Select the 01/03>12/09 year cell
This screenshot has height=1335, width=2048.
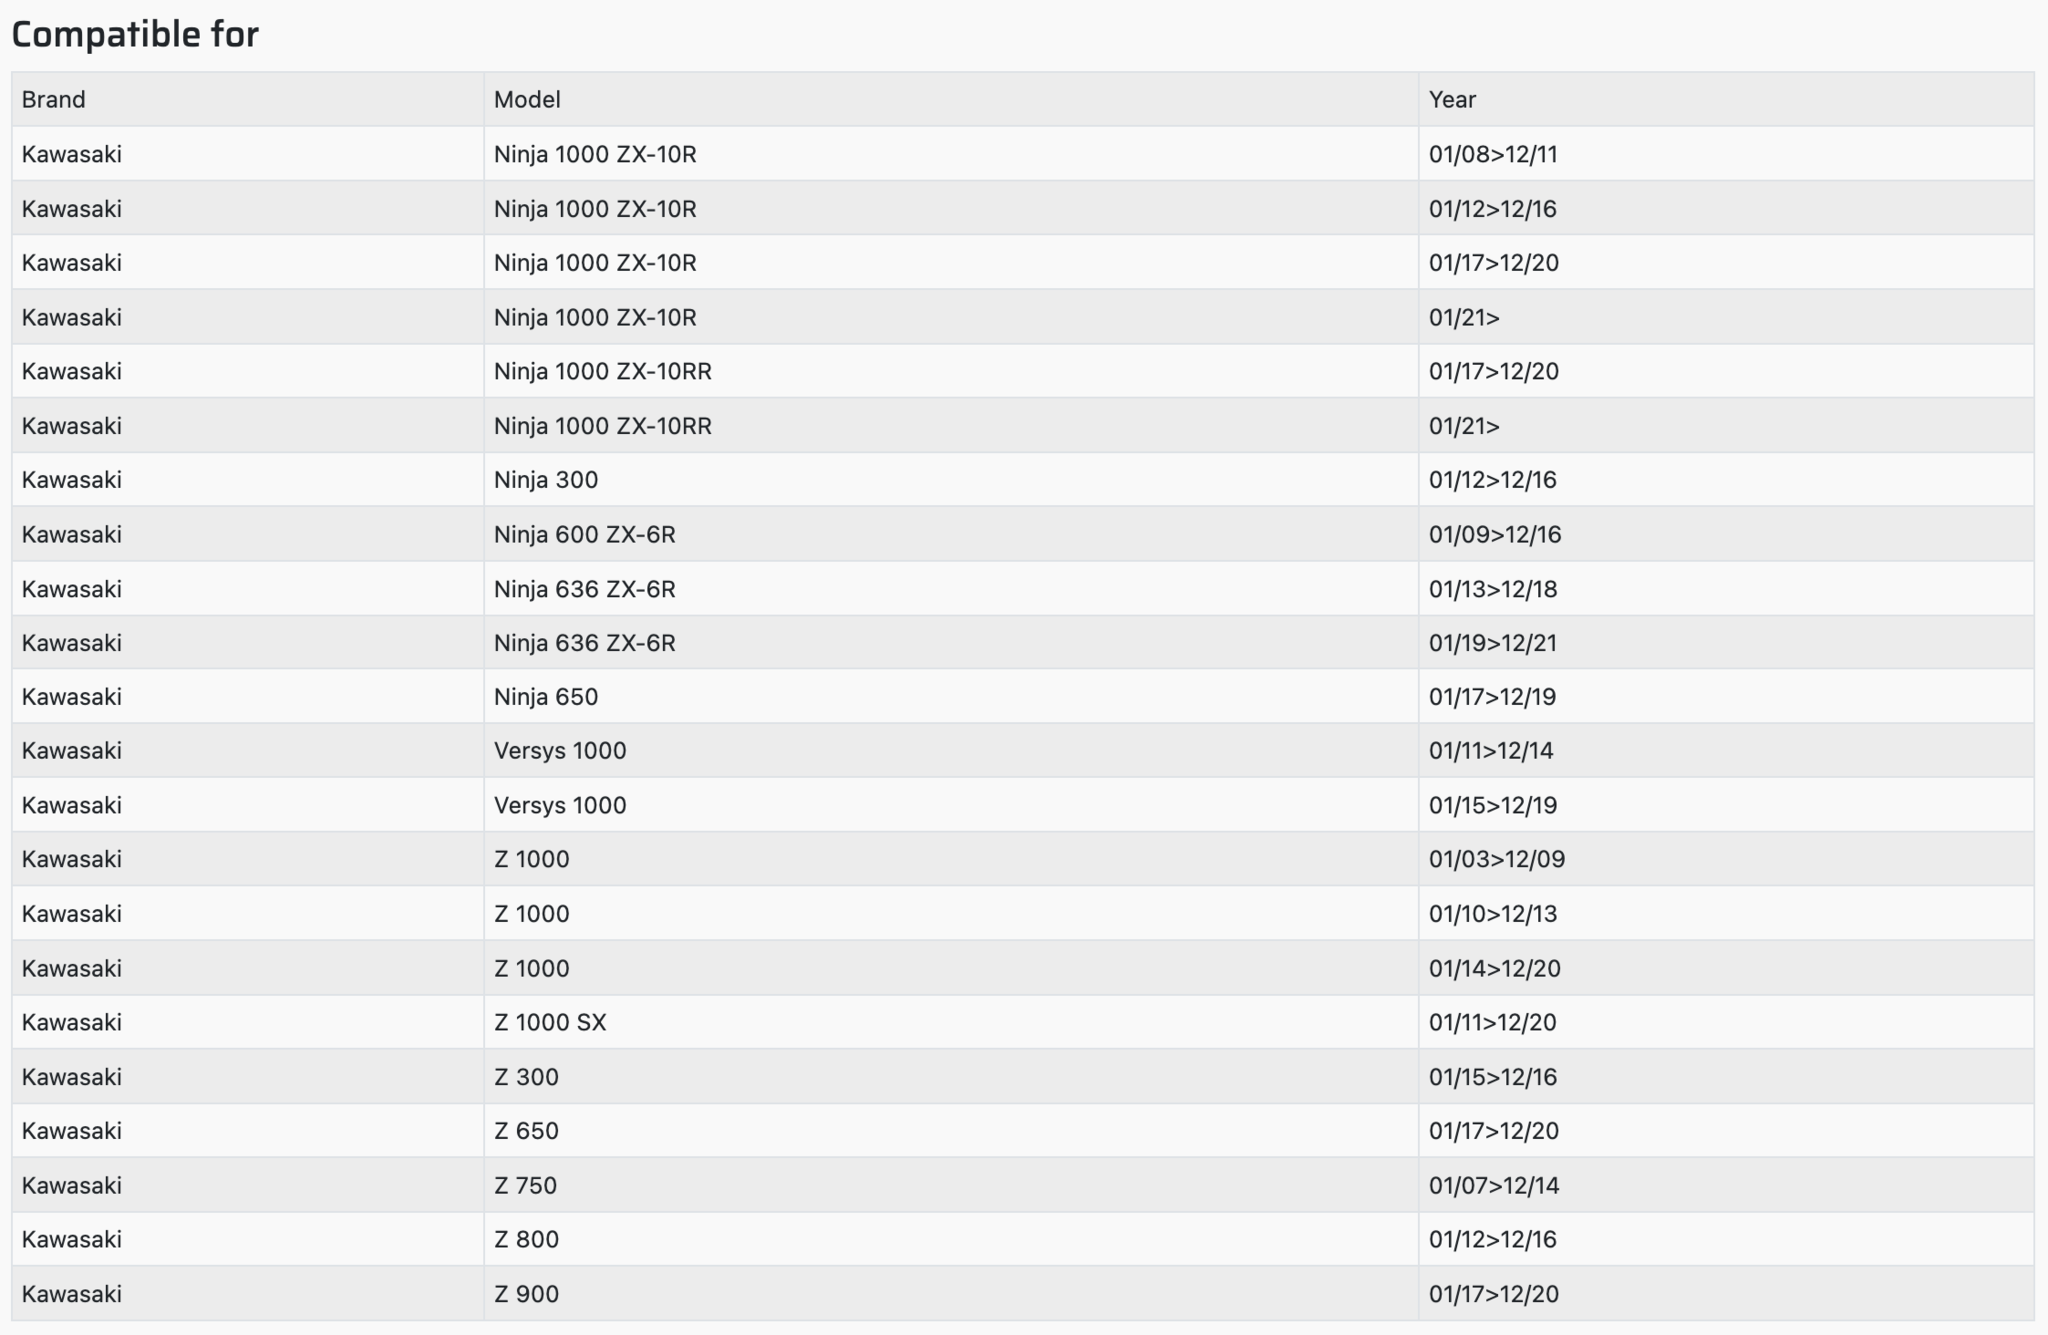pyautogui.click(x=1497, y=859)
